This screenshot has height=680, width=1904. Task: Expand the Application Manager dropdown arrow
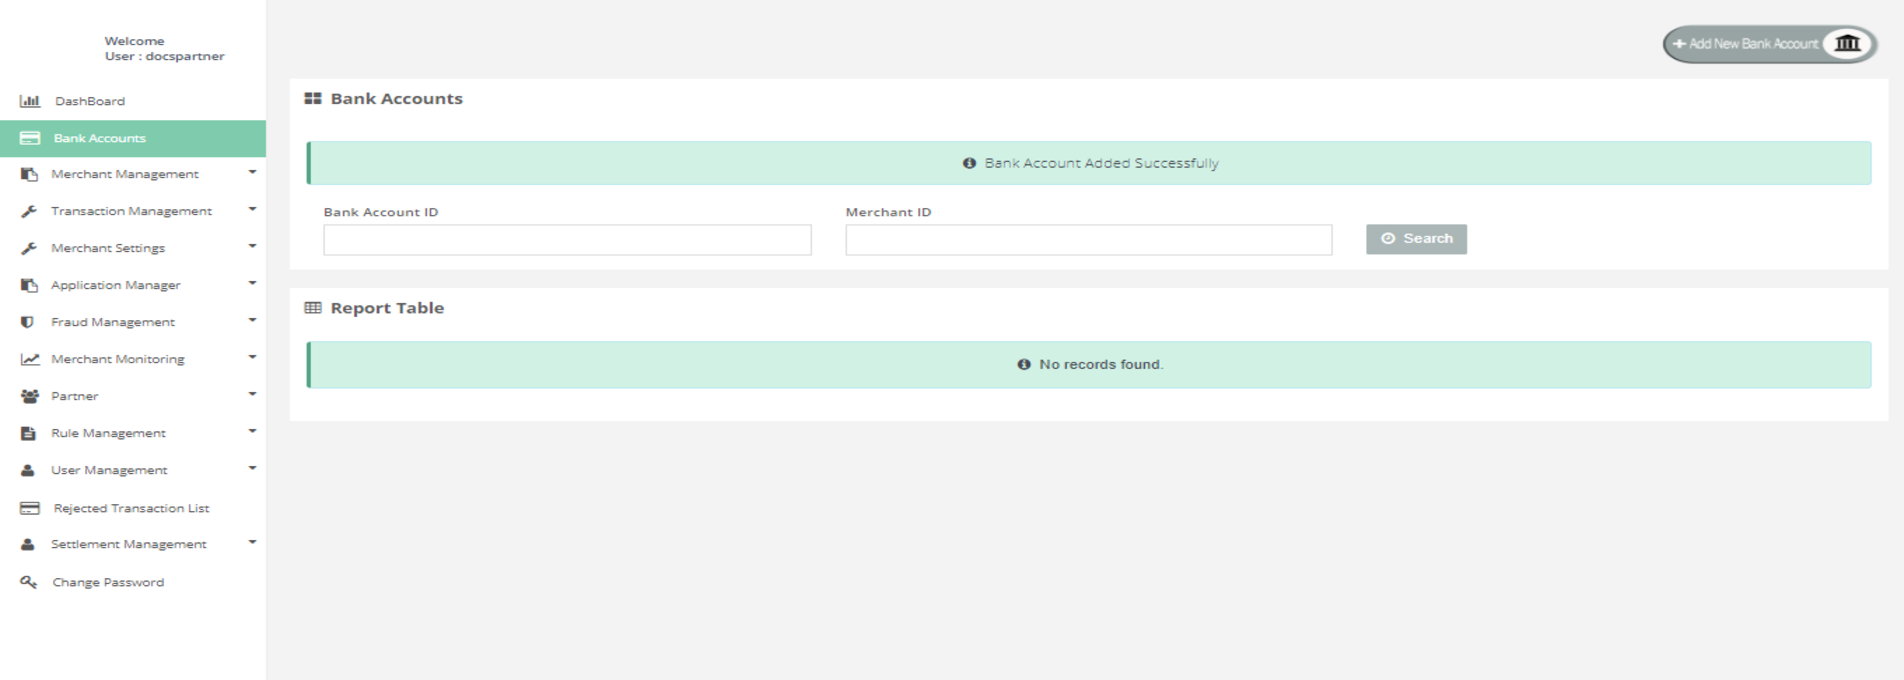pyautogui.click(x=252, y=284)
